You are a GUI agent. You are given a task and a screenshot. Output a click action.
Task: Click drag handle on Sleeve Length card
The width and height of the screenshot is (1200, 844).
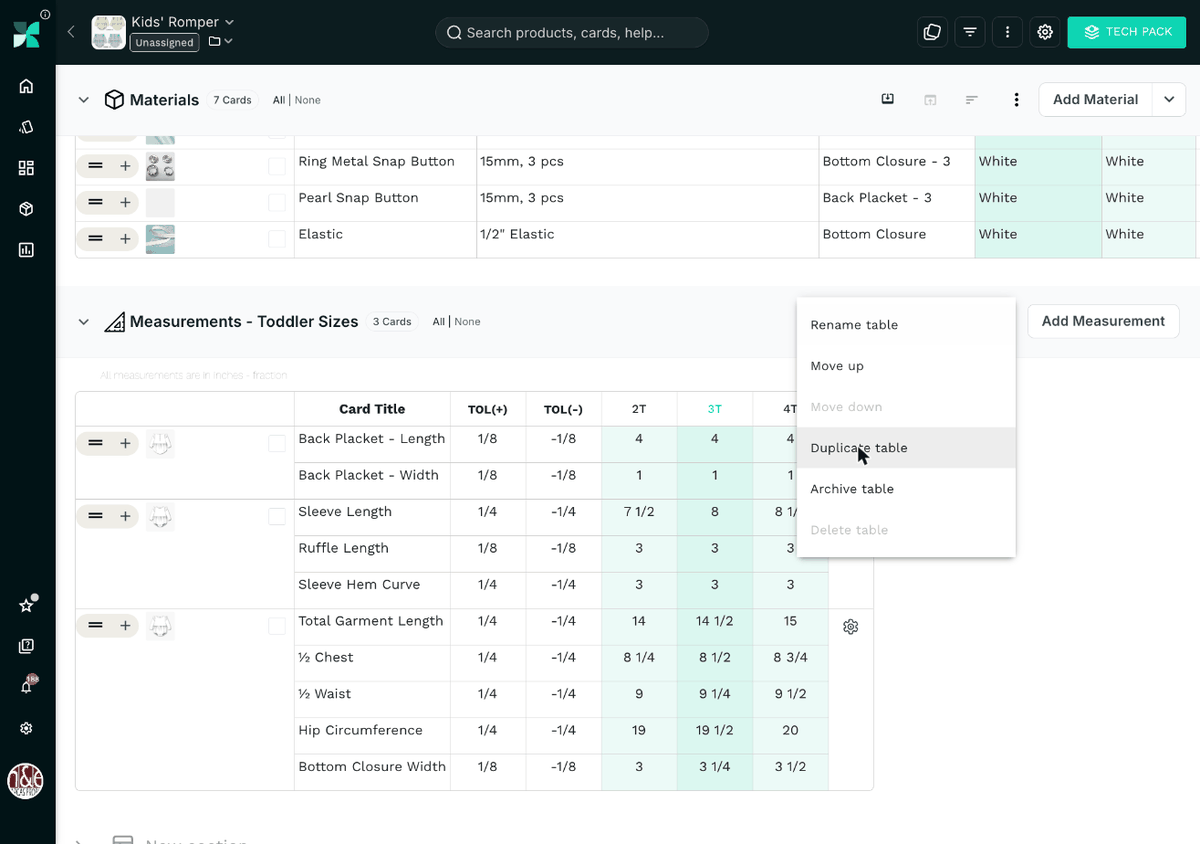[x=95, y=517]
